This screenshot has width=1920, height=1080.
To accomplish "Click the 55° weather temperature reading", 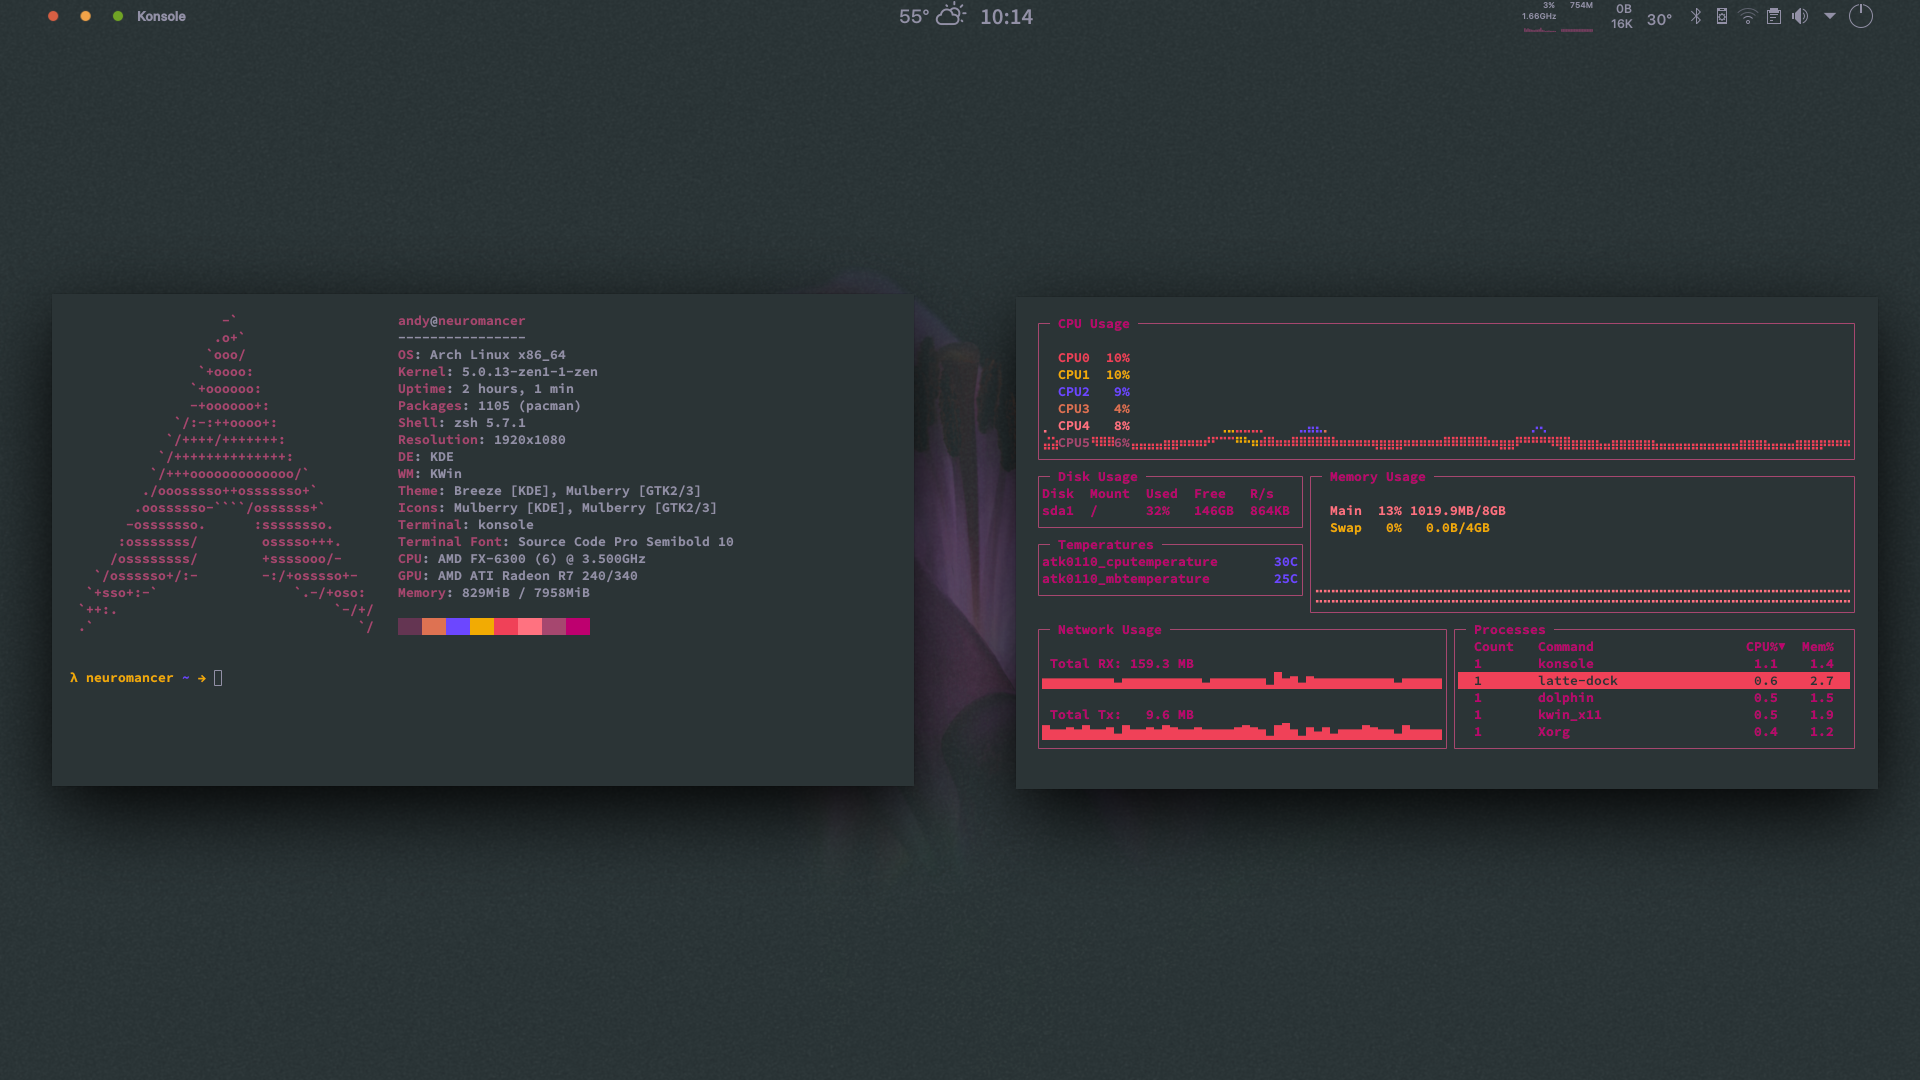I will point(914,17).
